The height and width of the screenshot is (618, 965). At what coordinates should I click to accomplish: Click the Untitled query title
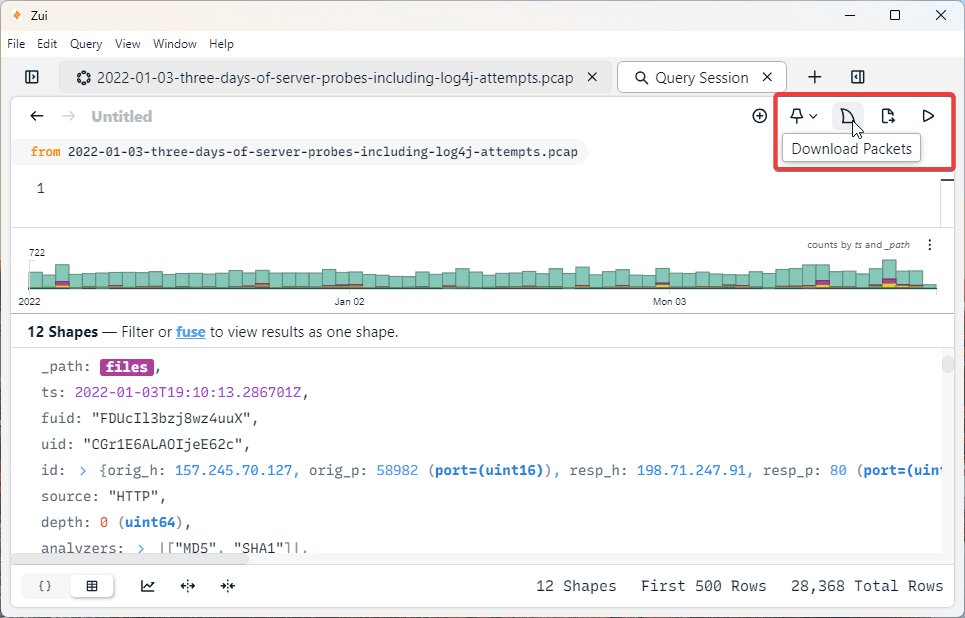122,116
